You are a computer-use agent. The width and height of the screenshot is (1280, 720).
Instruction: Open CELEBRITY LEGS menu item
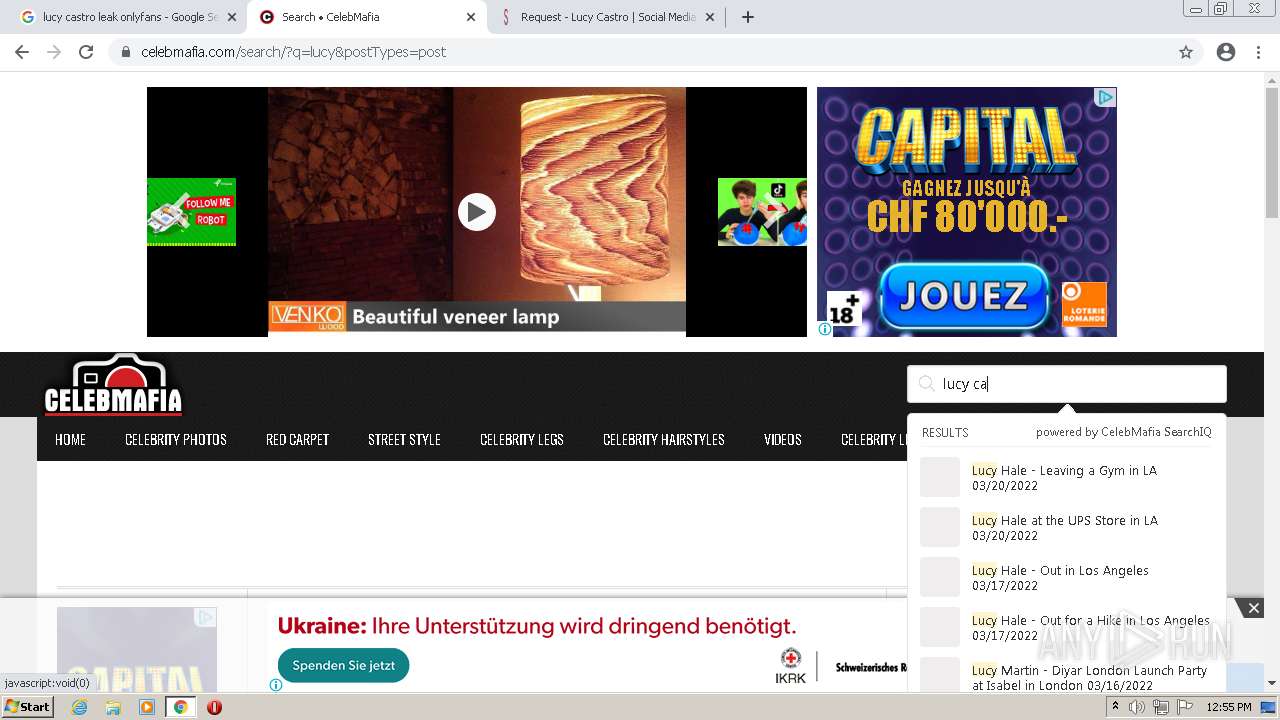click(x=522, y=440)
